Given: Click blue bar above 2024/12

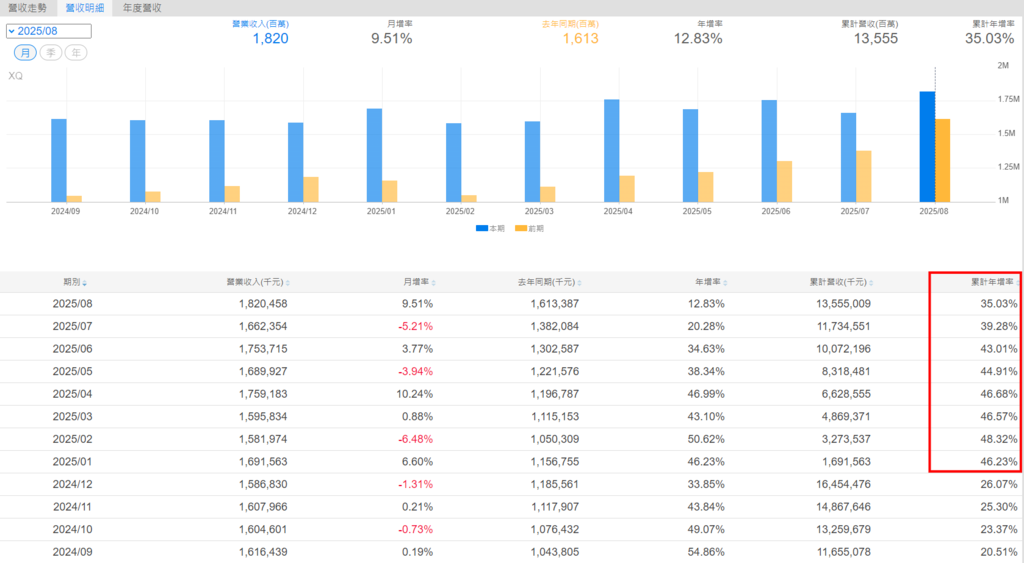Looking at the screenshot, I should [295, 163].
